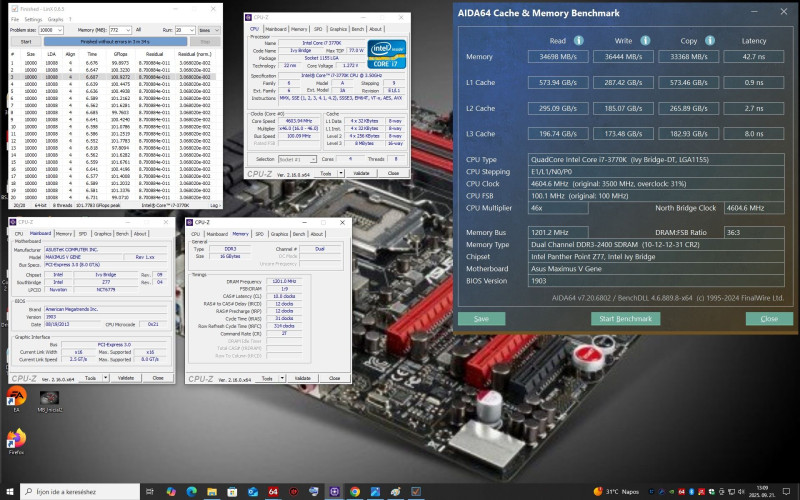800x500 pixels.
Task: Click the Copy info icon in AIDA64
Action: 710,40
